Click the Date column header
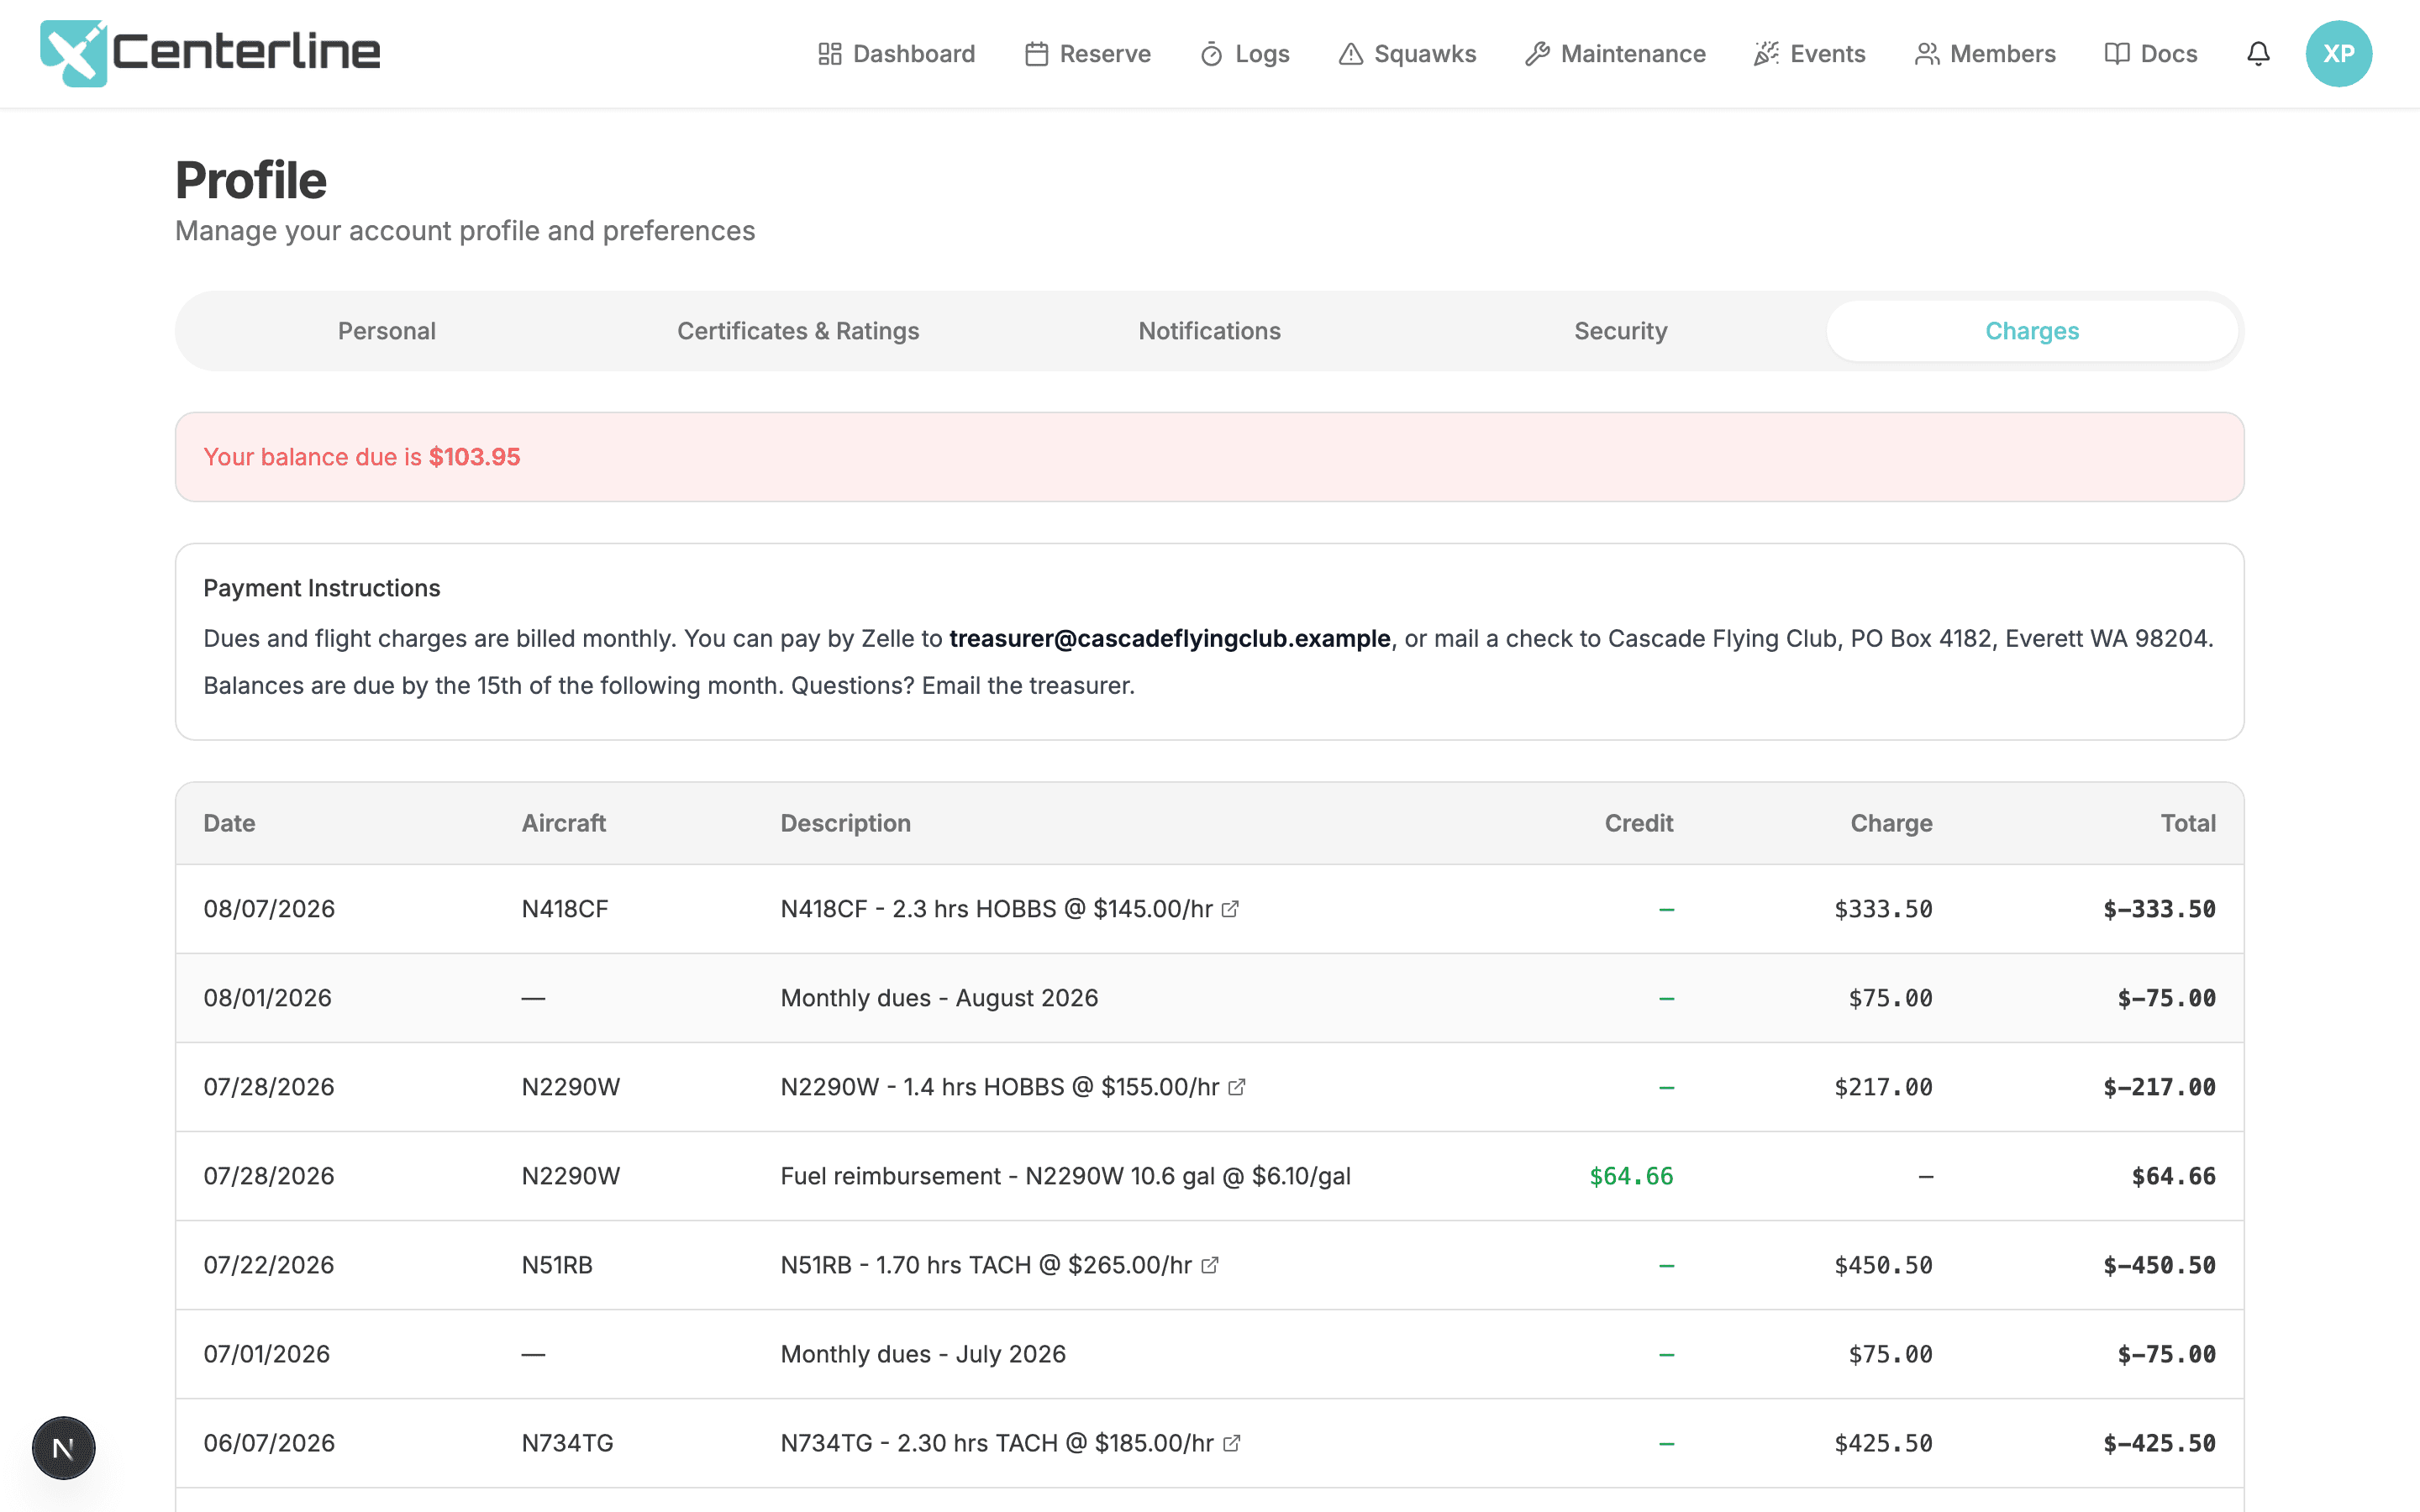The height and width of the screenshot is (1512, 2420). [x=229, y=823]
